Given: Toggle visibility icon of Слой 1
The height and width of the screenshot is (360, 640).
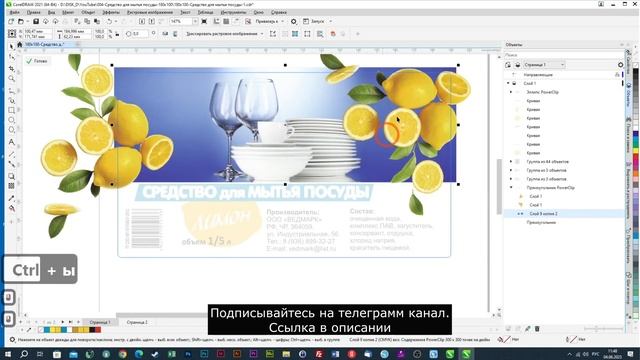Looking at the screenshot, I should coord(515,83).
